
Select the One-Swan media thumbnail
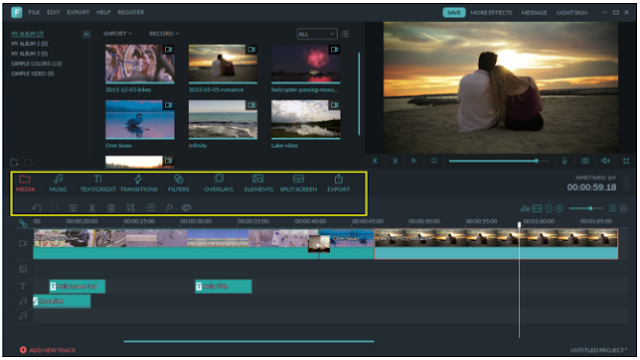[140, 120]
